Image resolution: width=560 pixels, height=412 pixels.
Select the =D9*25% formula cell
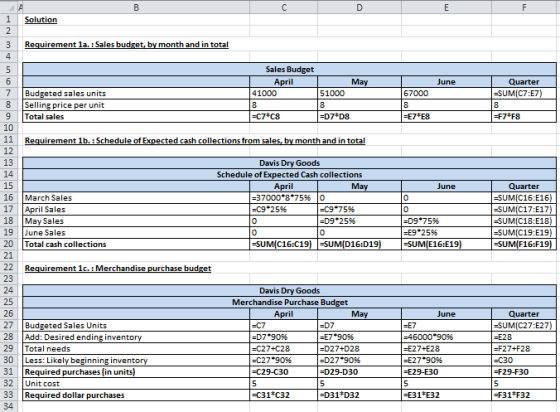click(359, 221)
